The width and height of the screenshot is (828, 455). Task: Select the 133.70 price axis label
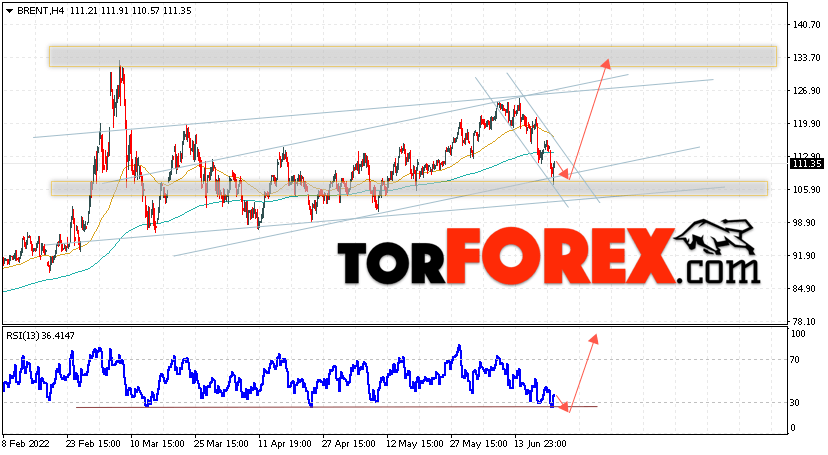pyautogui.click(x=806, y=58)
